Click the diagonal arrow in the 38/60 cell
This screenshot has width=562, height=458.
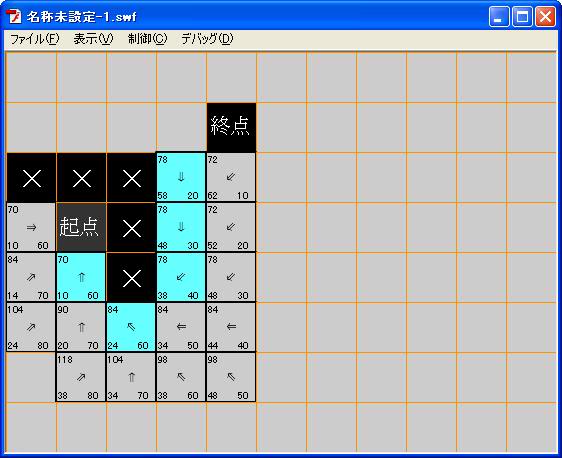(x=181, y=376)
